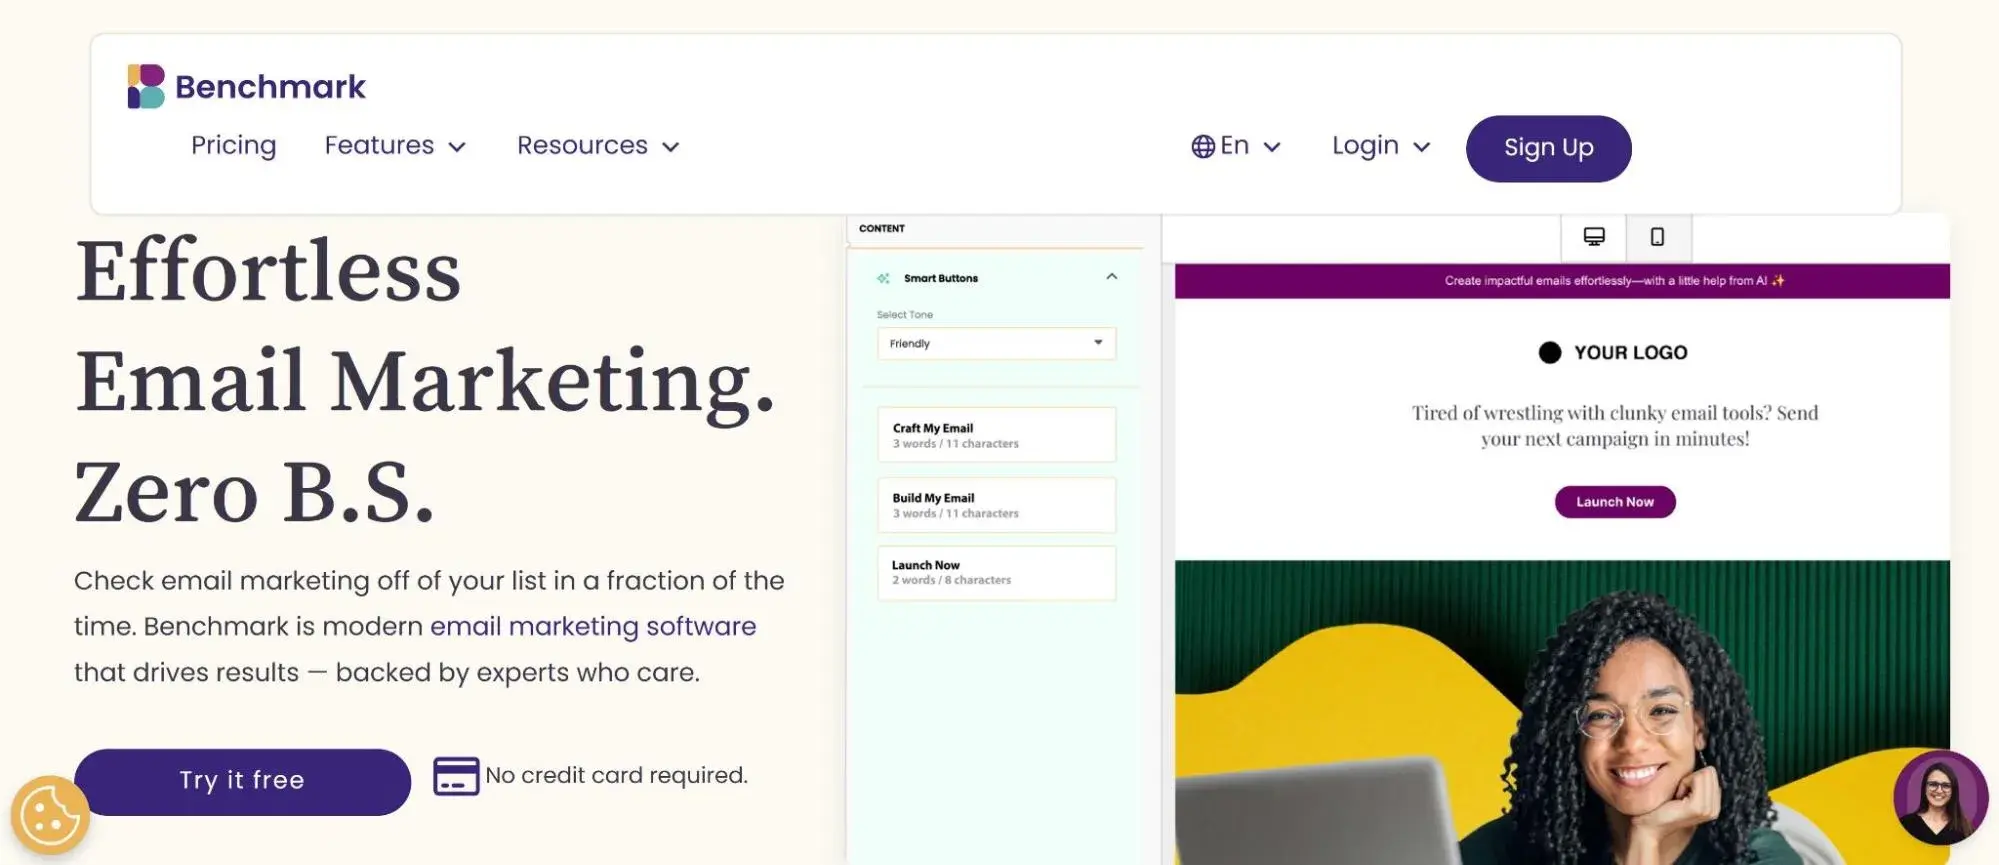Screen dimensions: 1999x865
Task: Open the Resources menu
Action: point(597,146)
